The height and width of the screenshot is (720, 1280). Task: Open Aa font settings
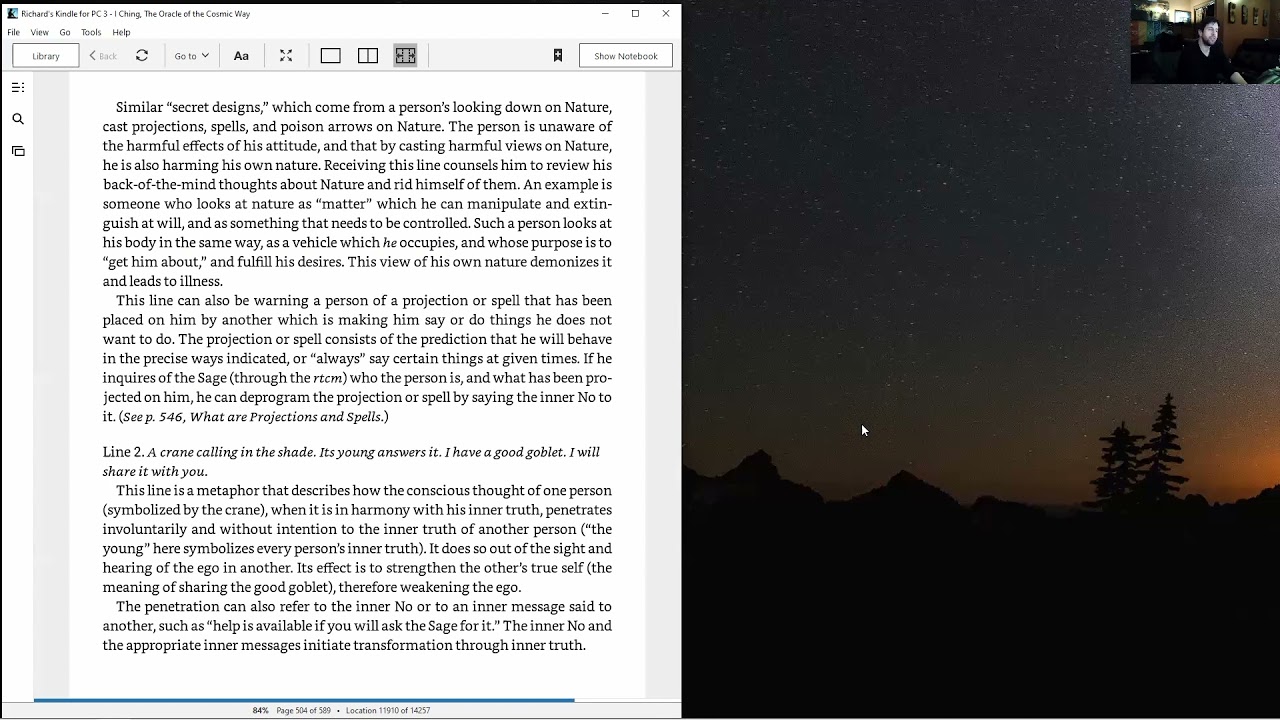241,56
